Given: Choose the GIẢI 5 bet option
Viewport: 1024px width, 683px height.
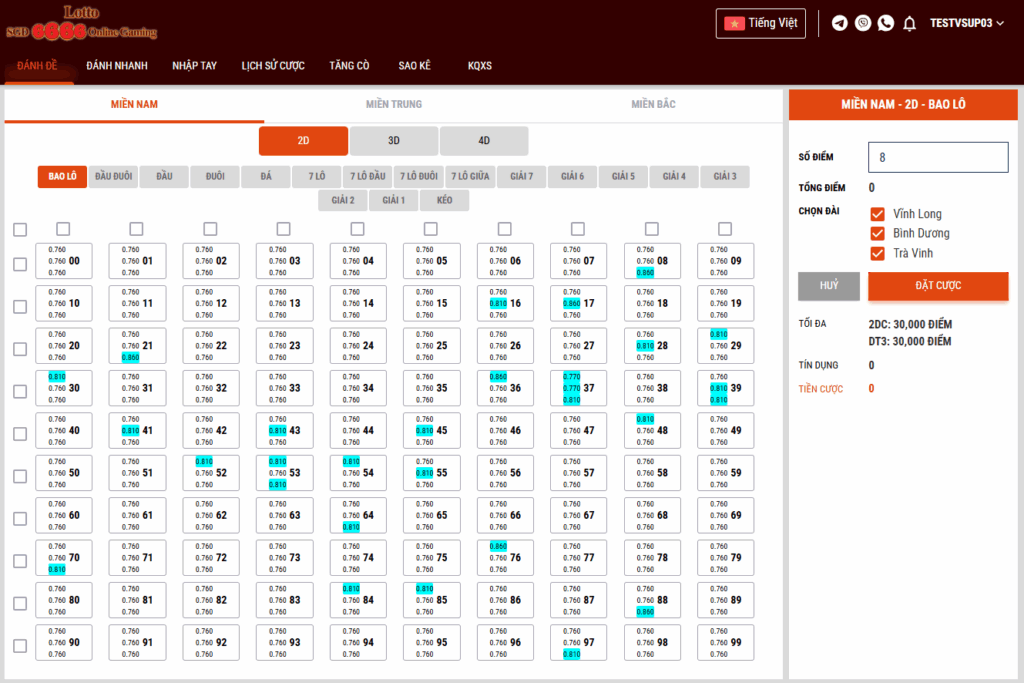Looking at the screenshot, I should 623,176.
